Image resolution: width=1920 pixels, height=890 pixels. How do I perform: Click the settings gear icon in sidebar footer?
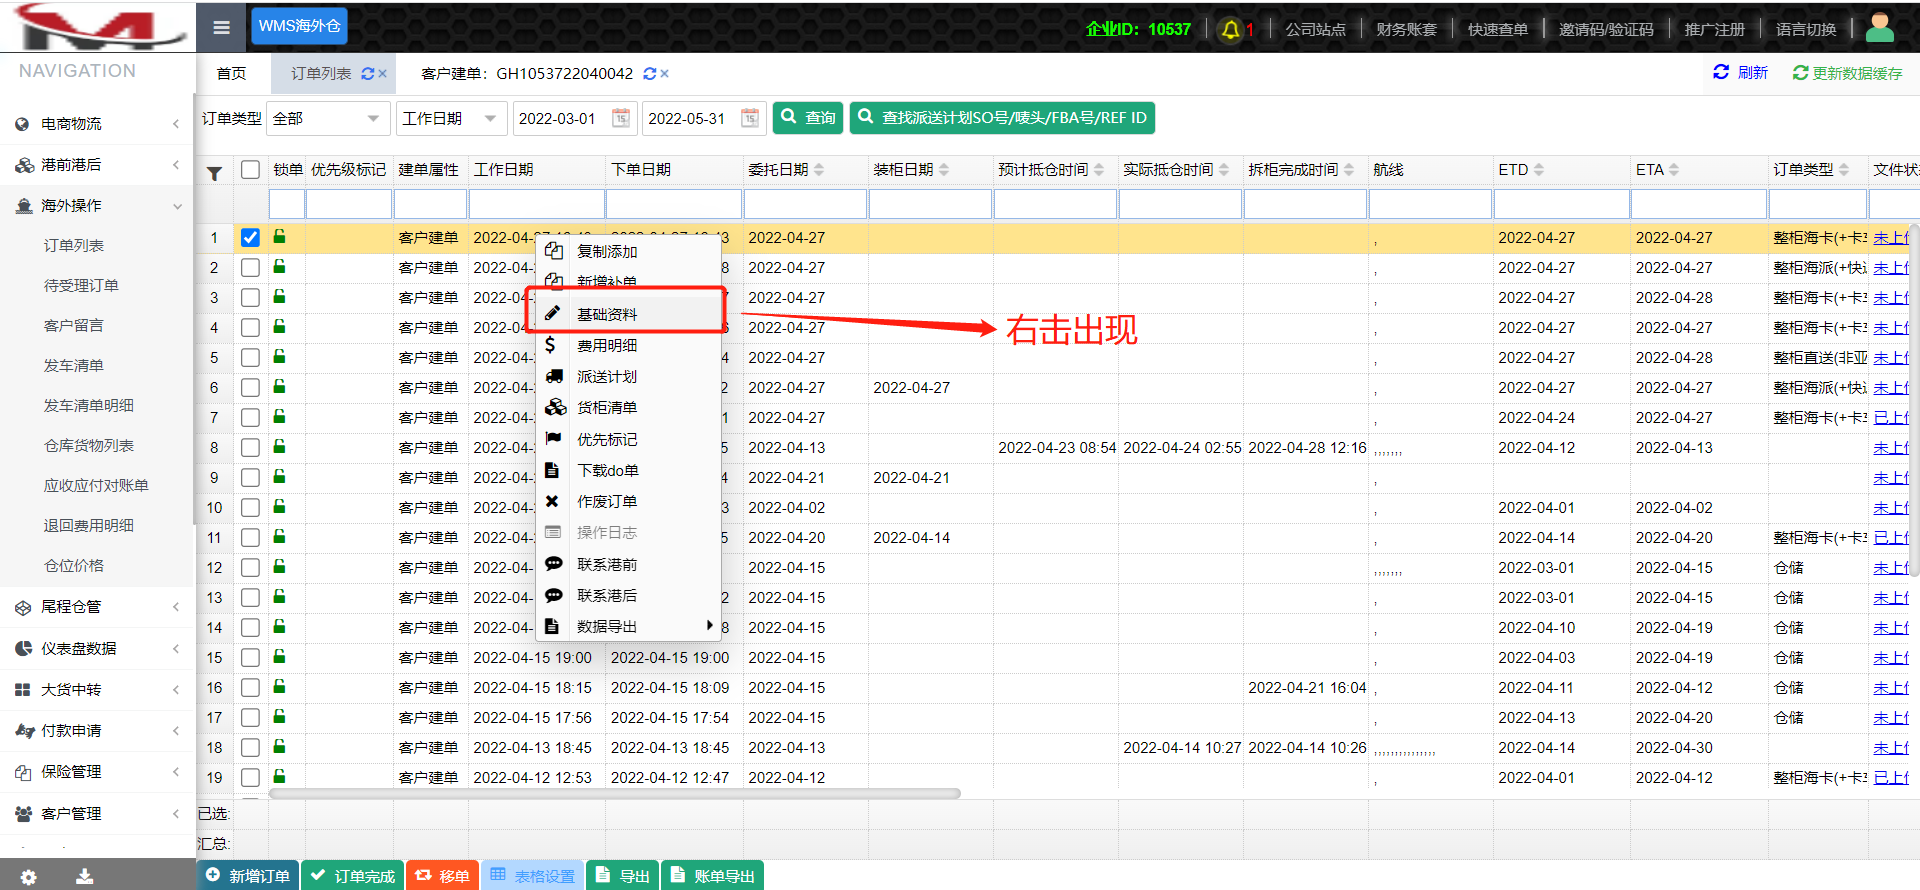[28, 877]
